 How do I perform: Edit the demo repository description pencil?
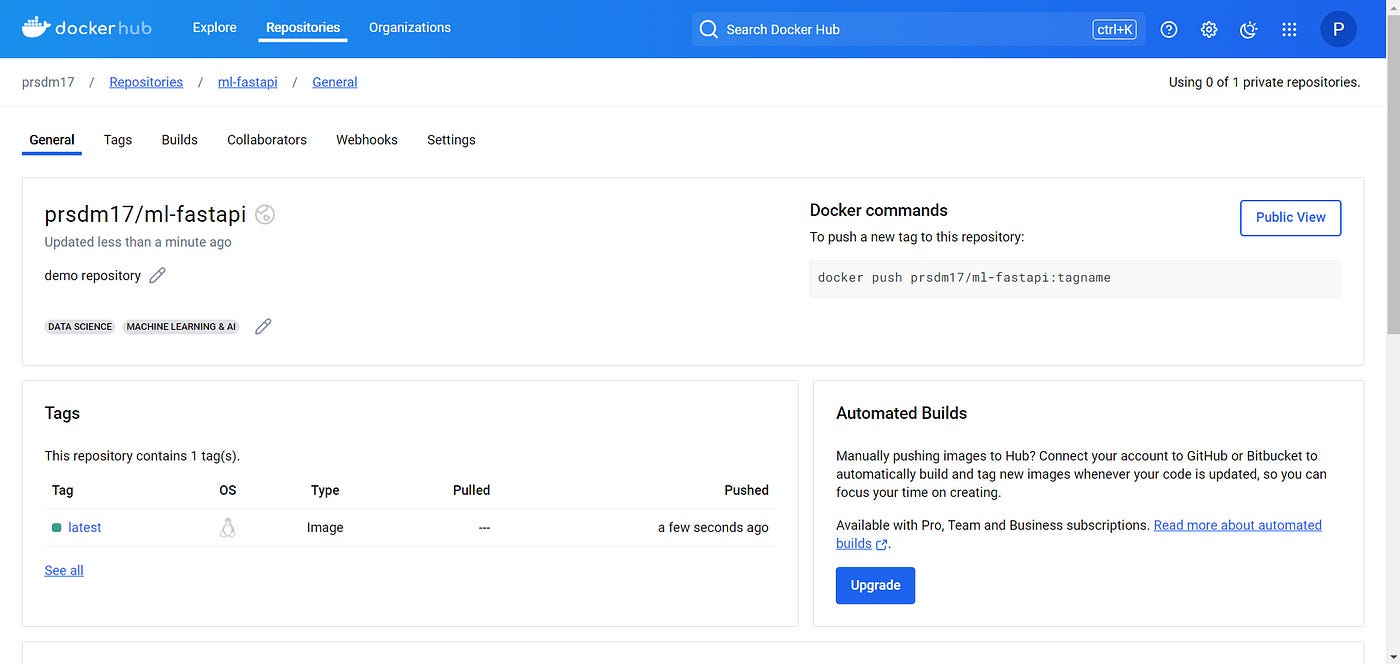157,275
